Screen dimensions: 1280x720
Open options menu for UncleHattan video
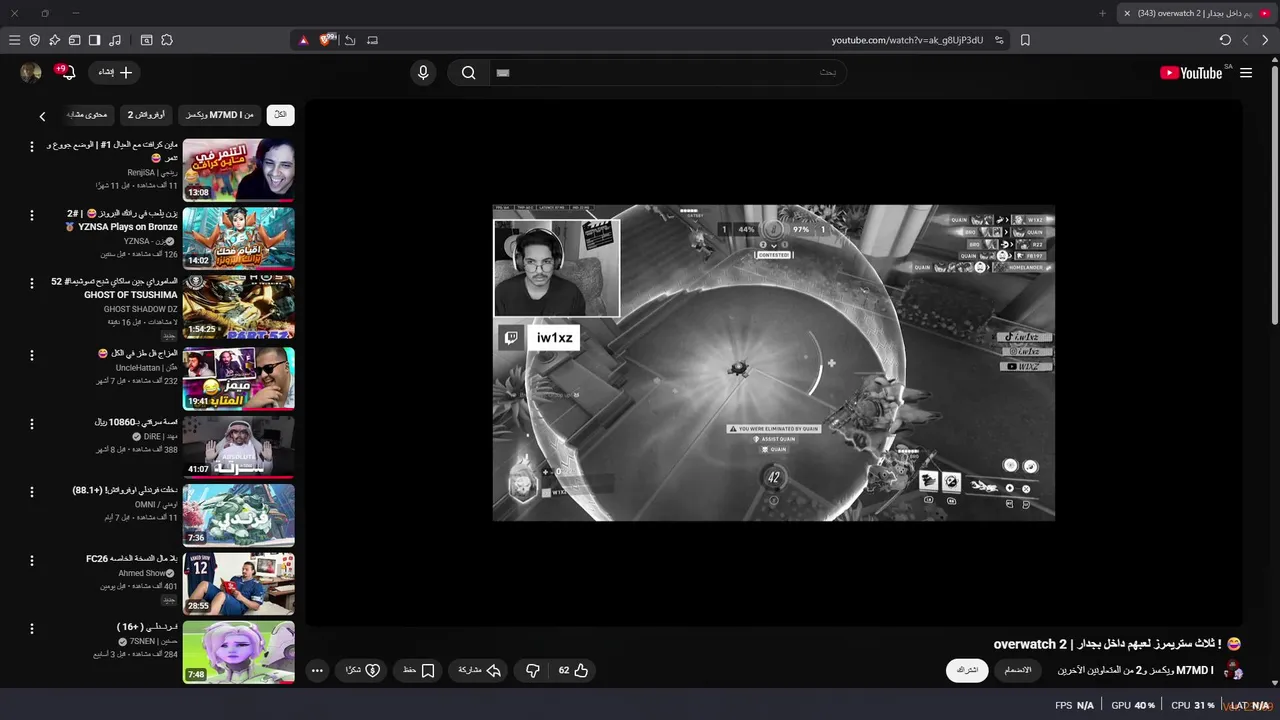coord(31,355)
